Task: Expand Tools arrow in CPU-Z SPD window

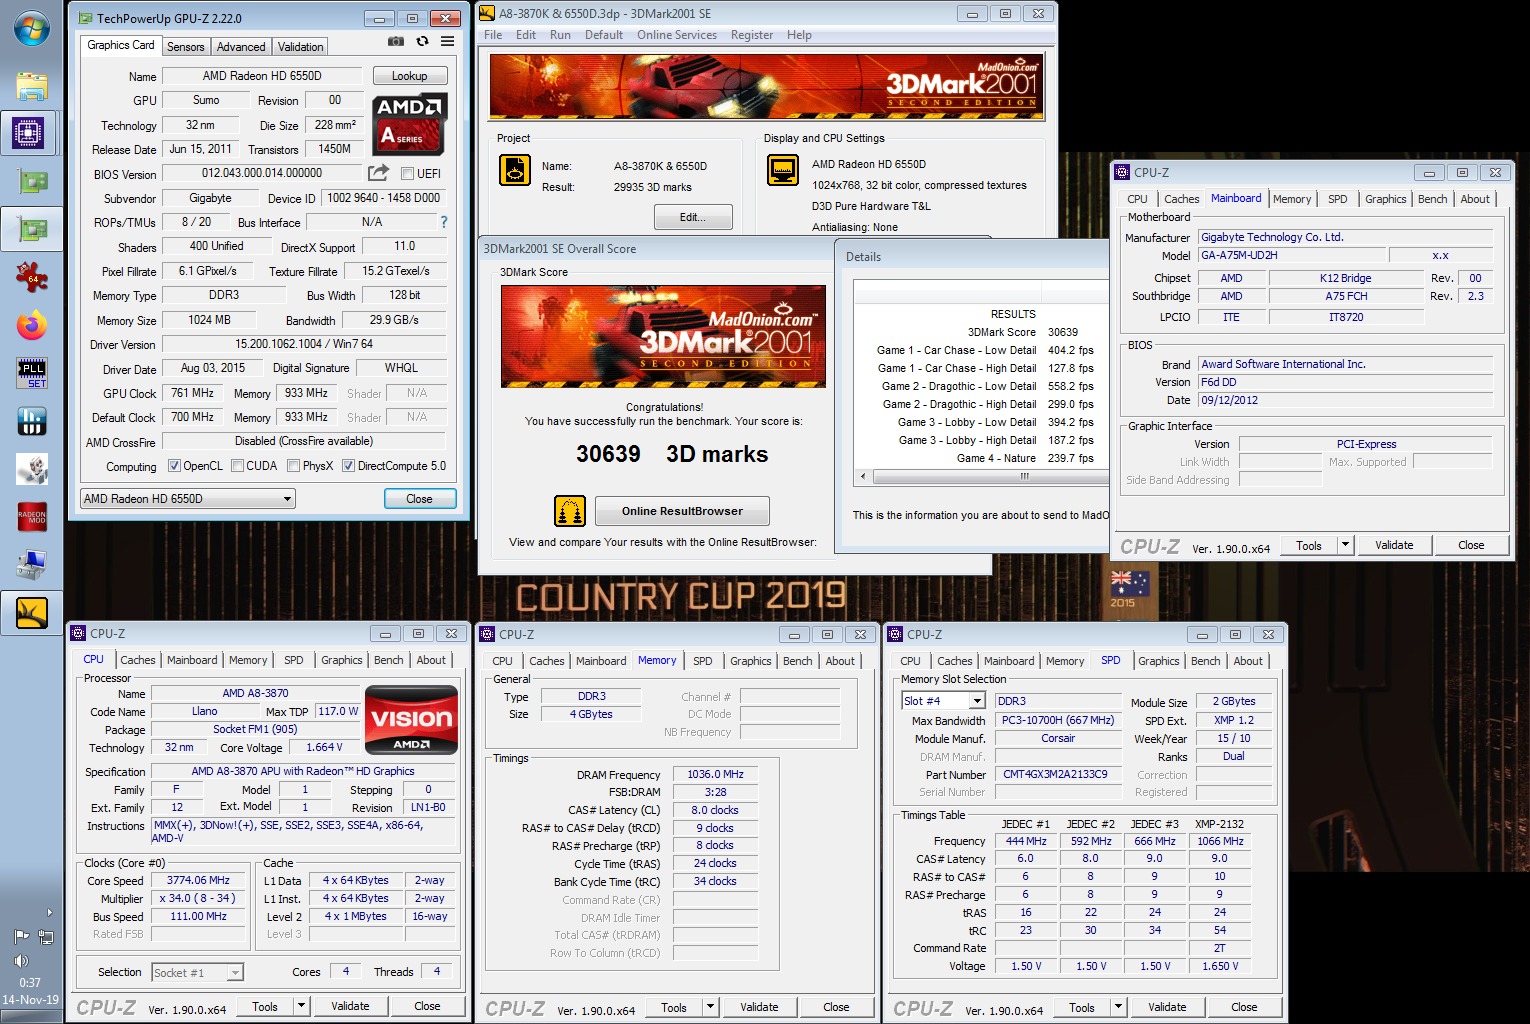Action: [x=1119, y=1007]
